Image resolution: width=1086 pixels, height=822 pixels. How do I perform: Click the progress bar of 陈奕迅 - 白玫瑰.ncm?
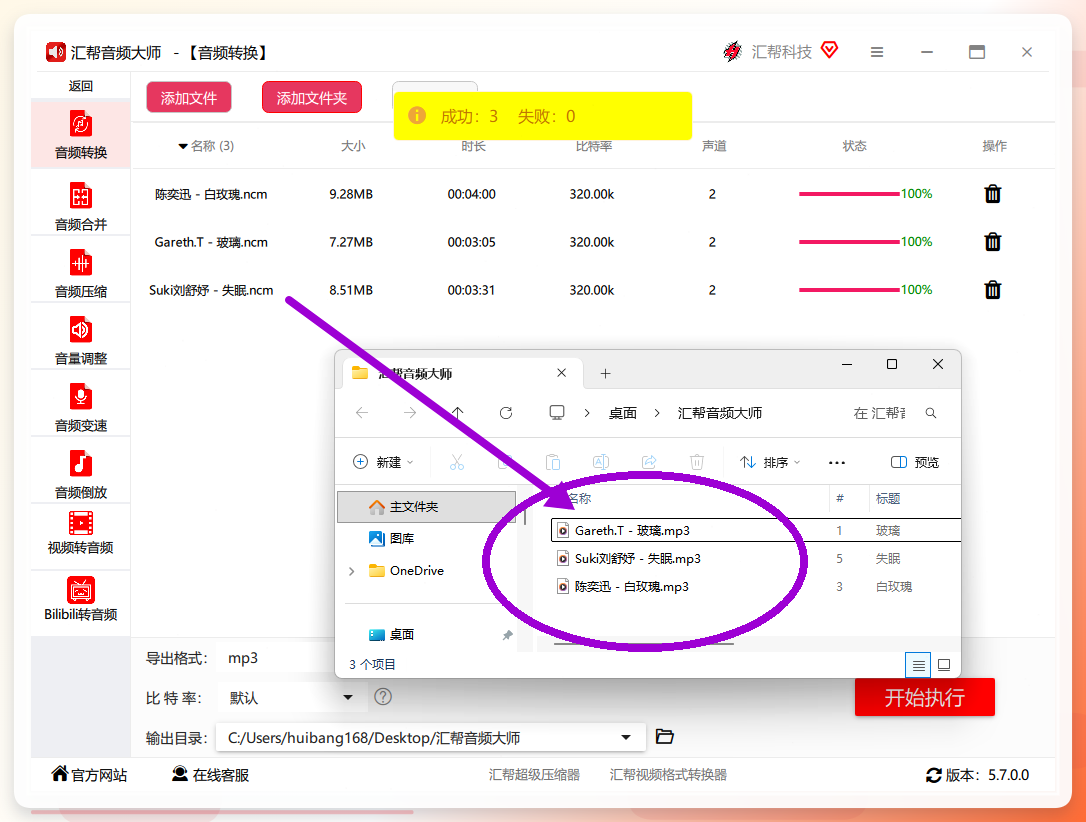pyautogui.click(x=849, y=194)
